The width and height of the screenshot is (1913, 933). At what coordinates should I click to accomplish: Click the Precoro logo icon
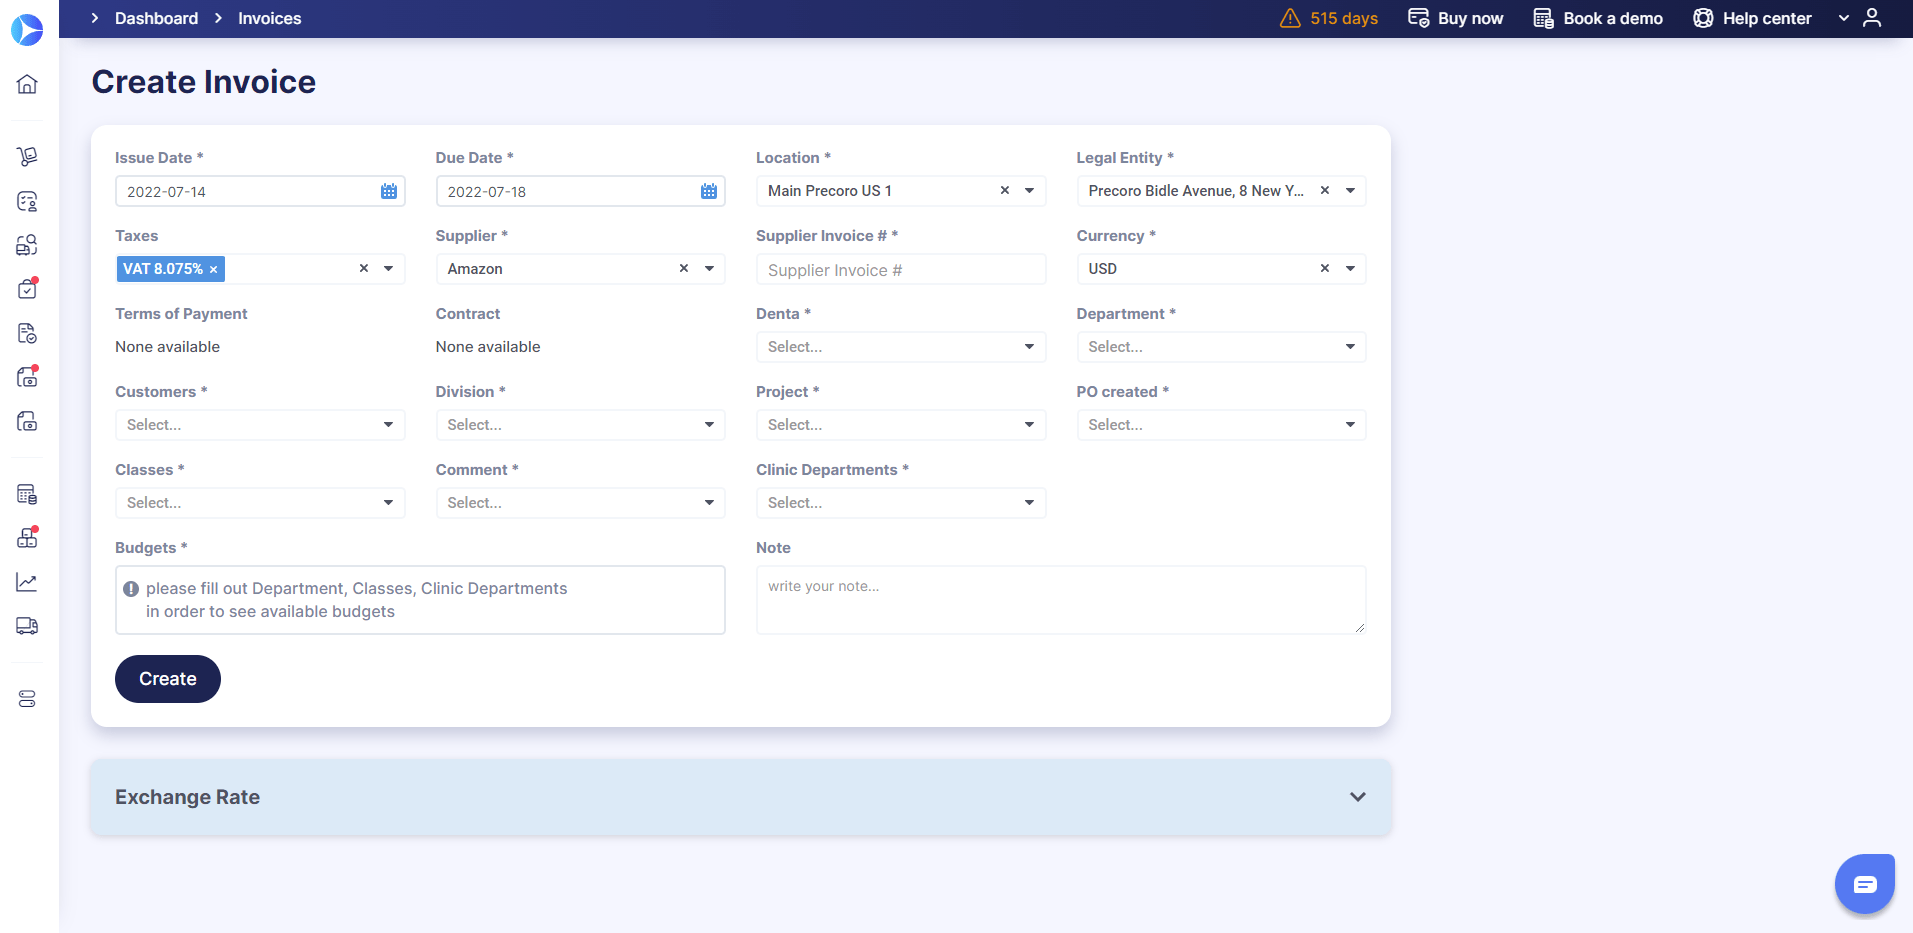tap(27, 30)
